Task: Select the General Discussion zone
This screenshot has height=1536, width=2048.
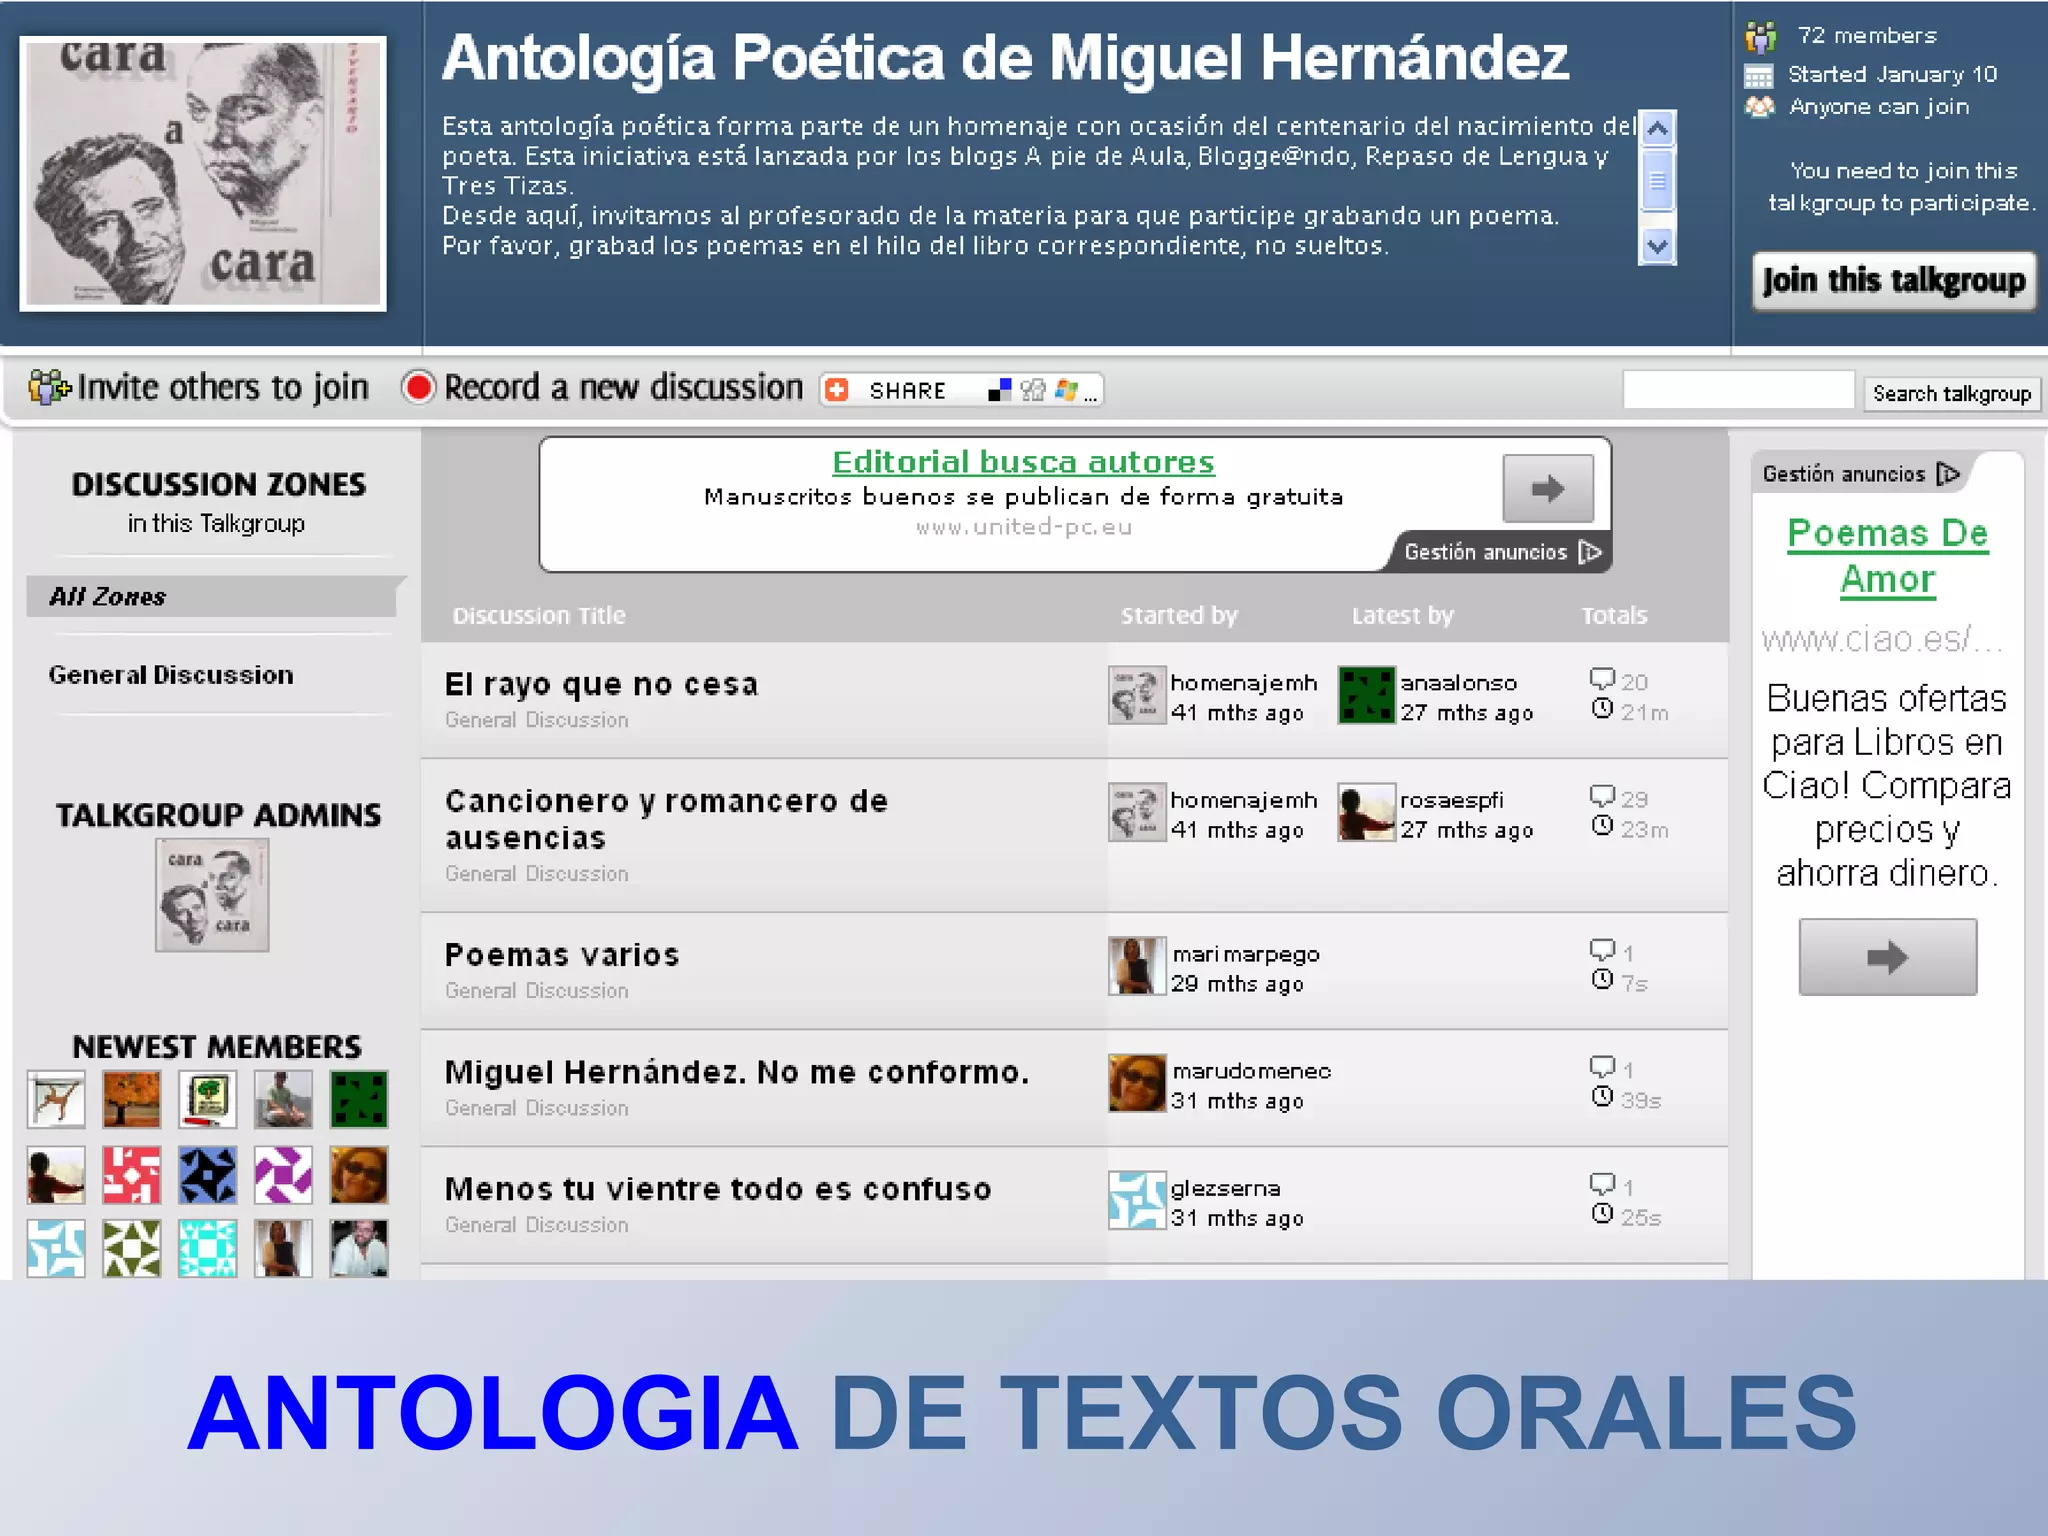Action: [x=171, y=675]
